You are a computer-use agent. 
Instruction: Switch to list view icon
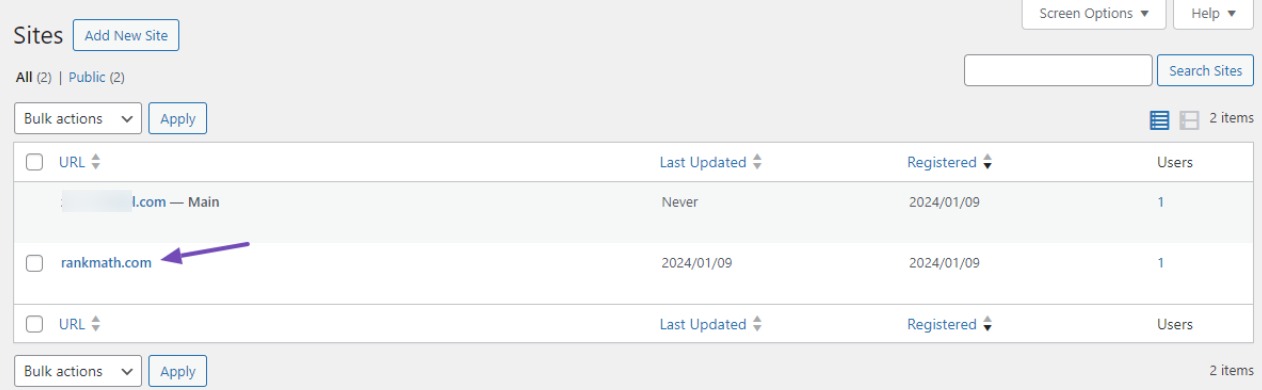pos(1159,120)
